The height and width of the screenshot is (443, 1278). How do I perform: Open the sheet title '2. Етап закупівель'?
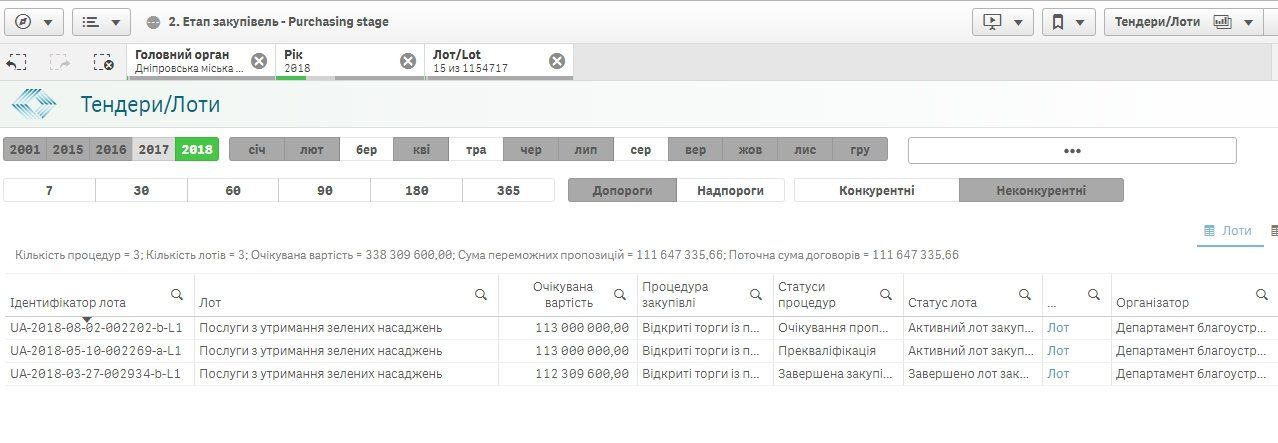point(278,21)
